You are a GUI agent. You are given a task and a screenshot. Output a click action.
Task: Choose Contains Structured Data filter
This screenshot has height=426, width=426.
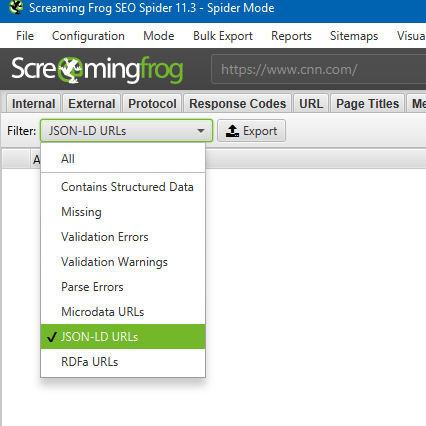click(123, 187)
